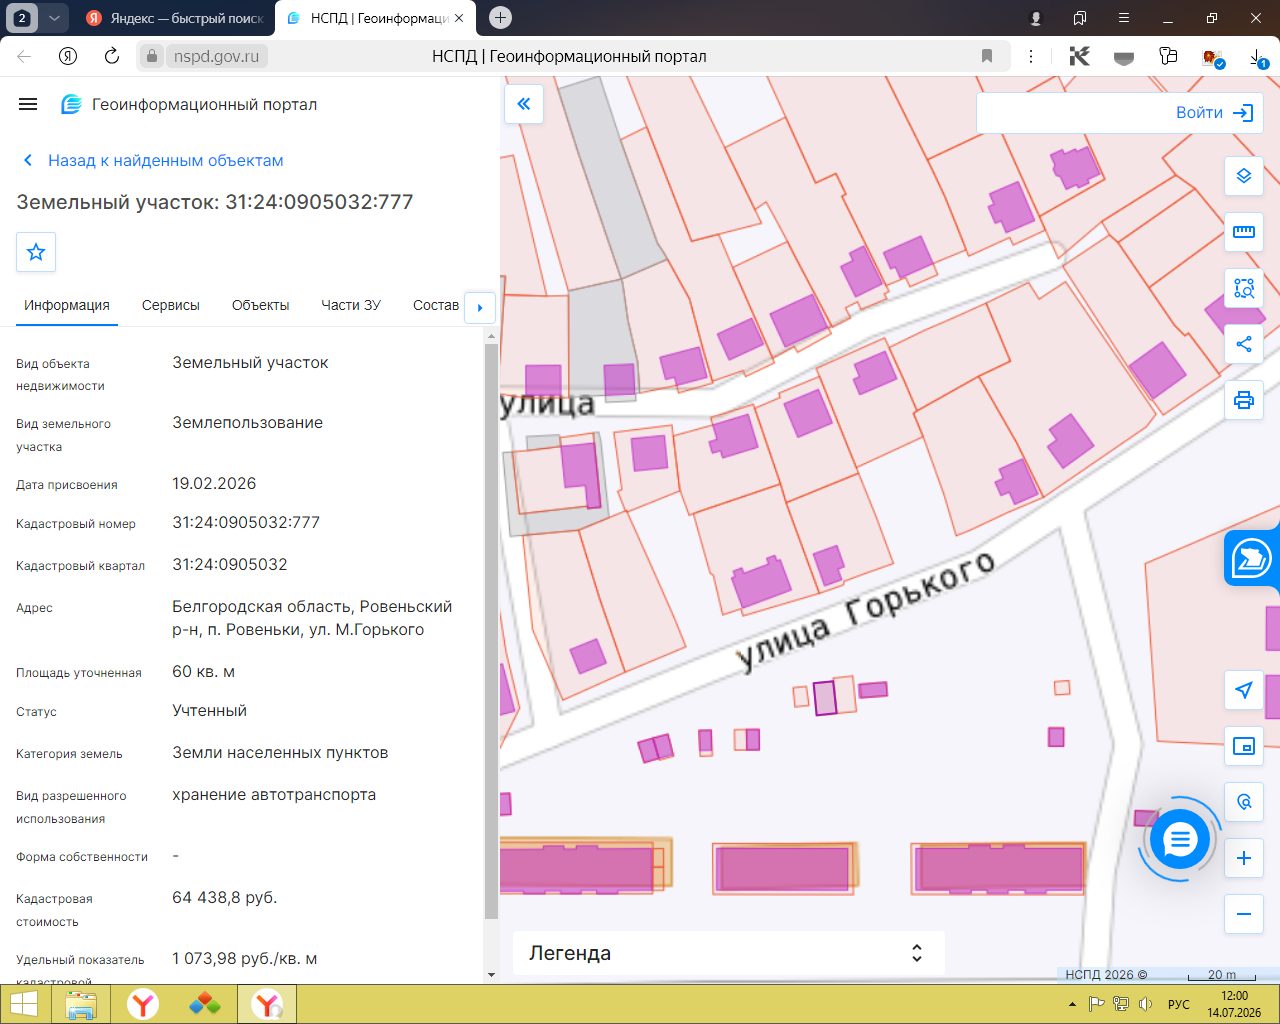Screen dimensions: 1280x1024
Task: Collapse the info side panel
Action: (x=524, y=103)
